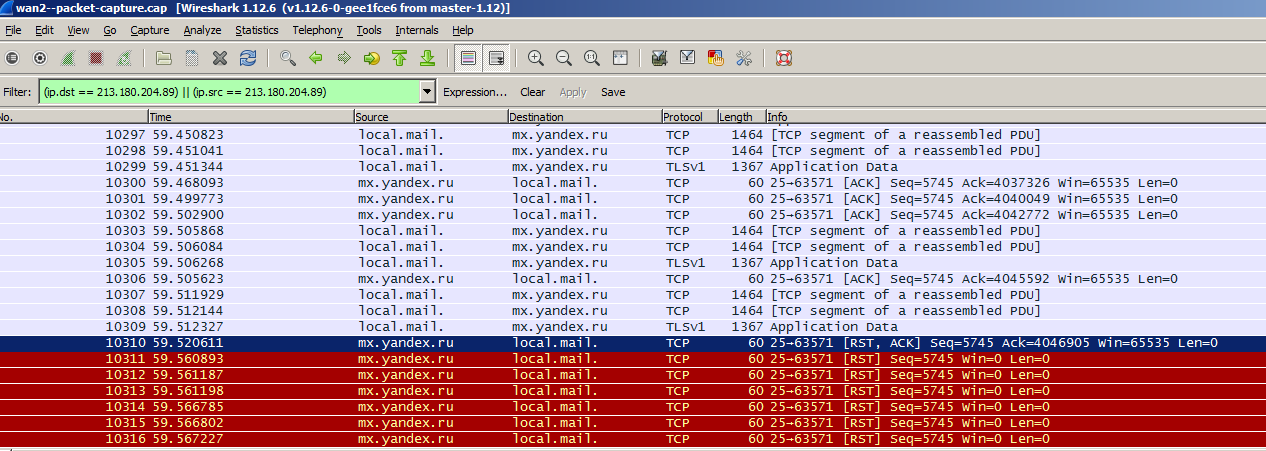This screenshot has width=1266, height=451.
Task: Open the File menu
Action: coord(13,31)
